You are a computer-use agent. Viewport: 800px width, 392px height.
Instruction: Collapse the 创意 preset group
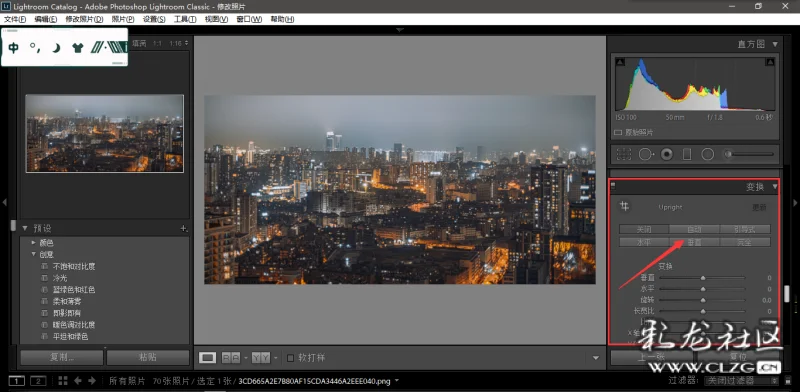(34, 254)
